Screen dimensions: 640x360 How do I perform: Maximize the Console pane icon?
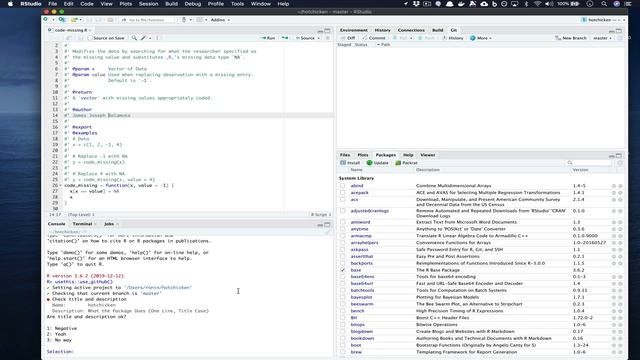click(327, 224)
